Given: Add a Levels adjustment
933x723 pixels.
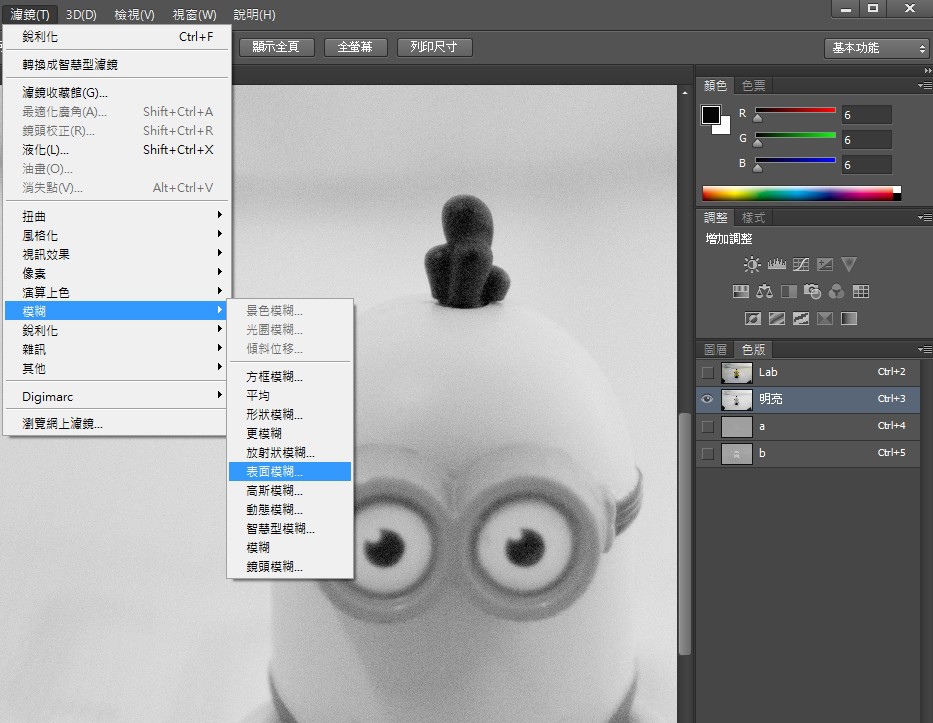Looking at the screenshot, I should 777,264.
